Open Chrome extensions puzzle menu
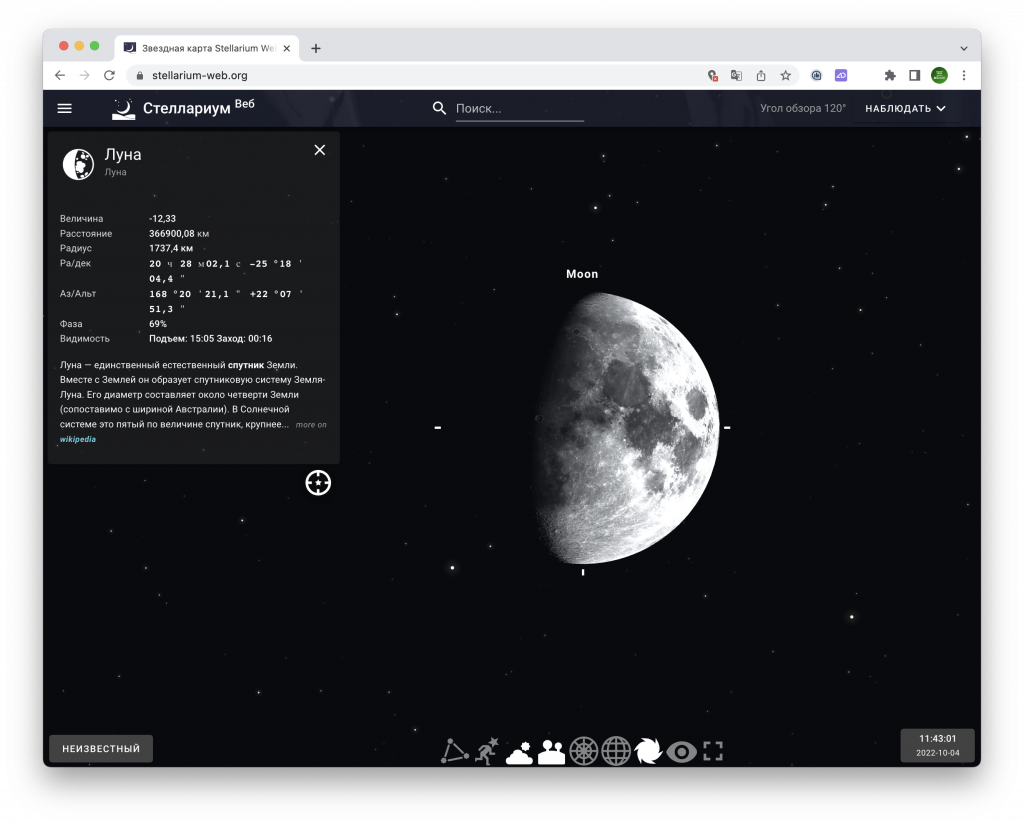This screenshot has height=824, width=1024. pos(890,75)
